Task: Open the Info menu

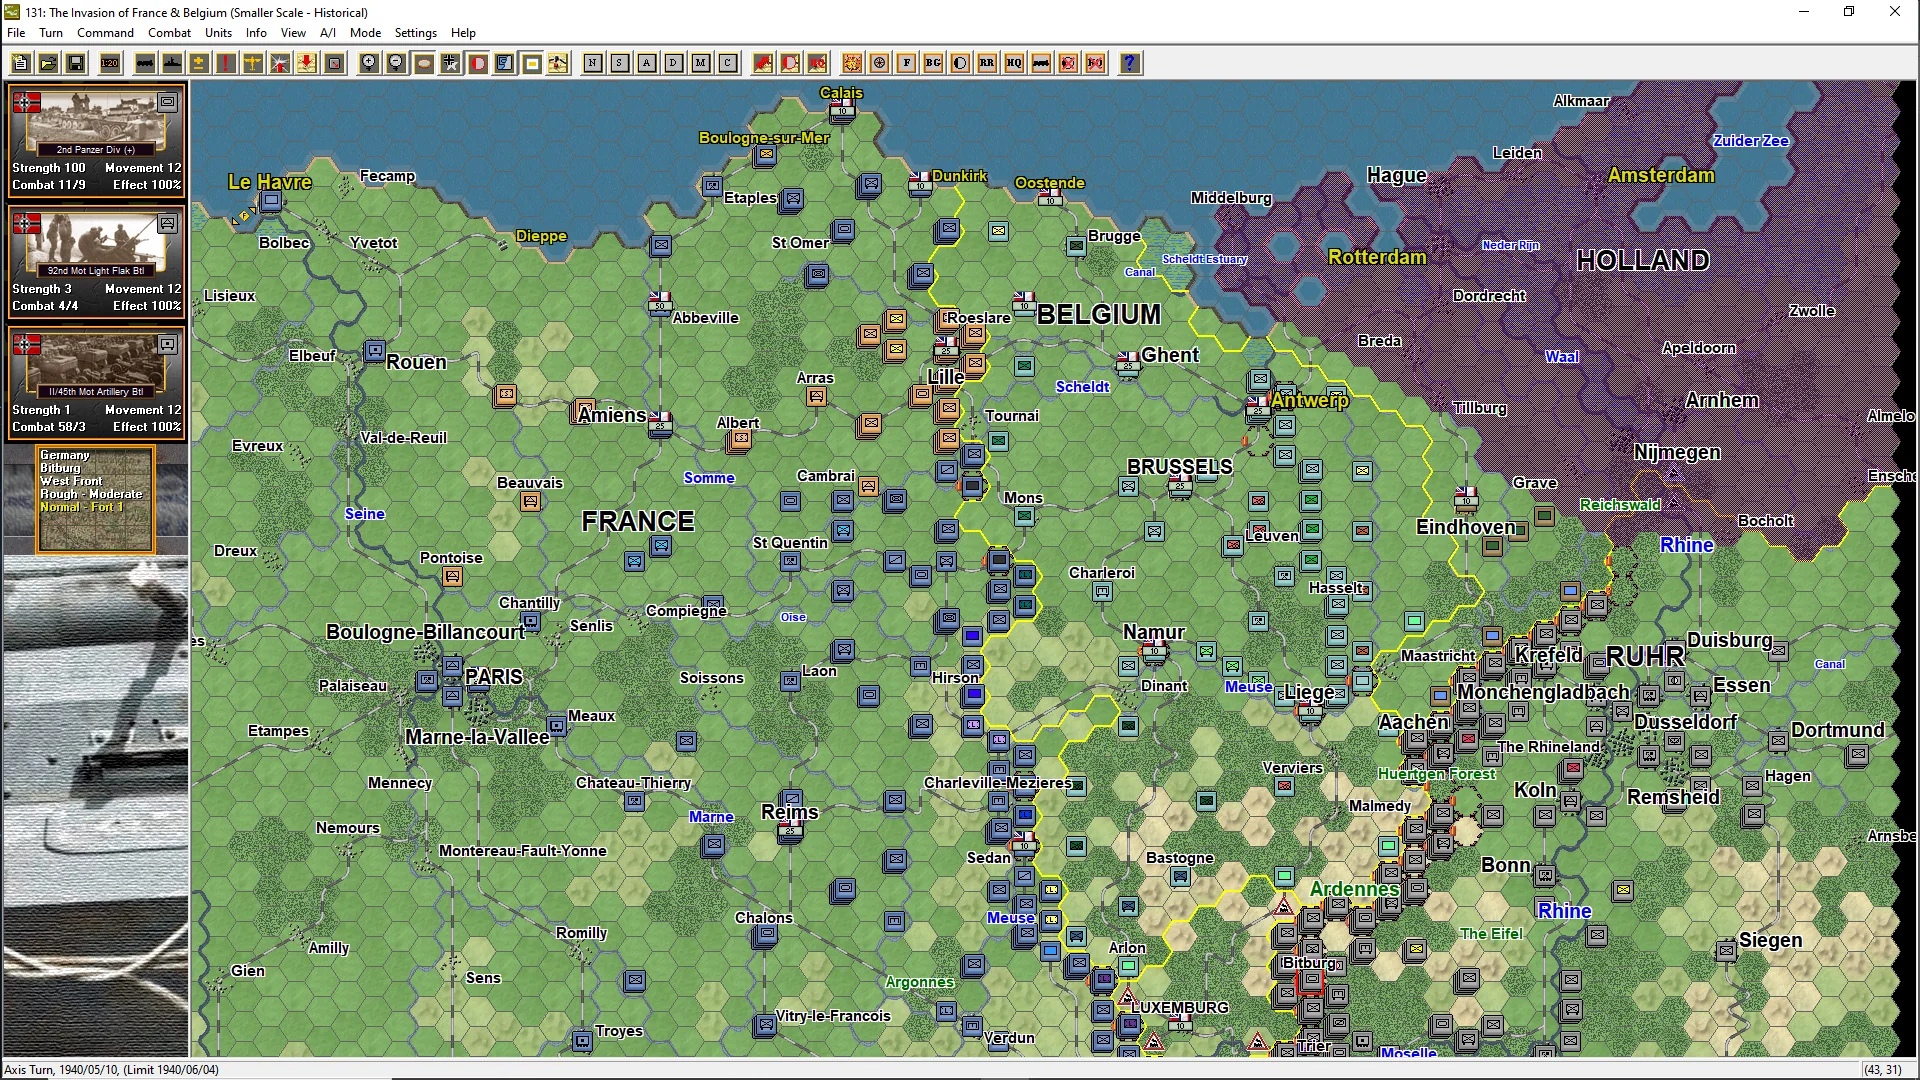Action: [x=256, y=33]
